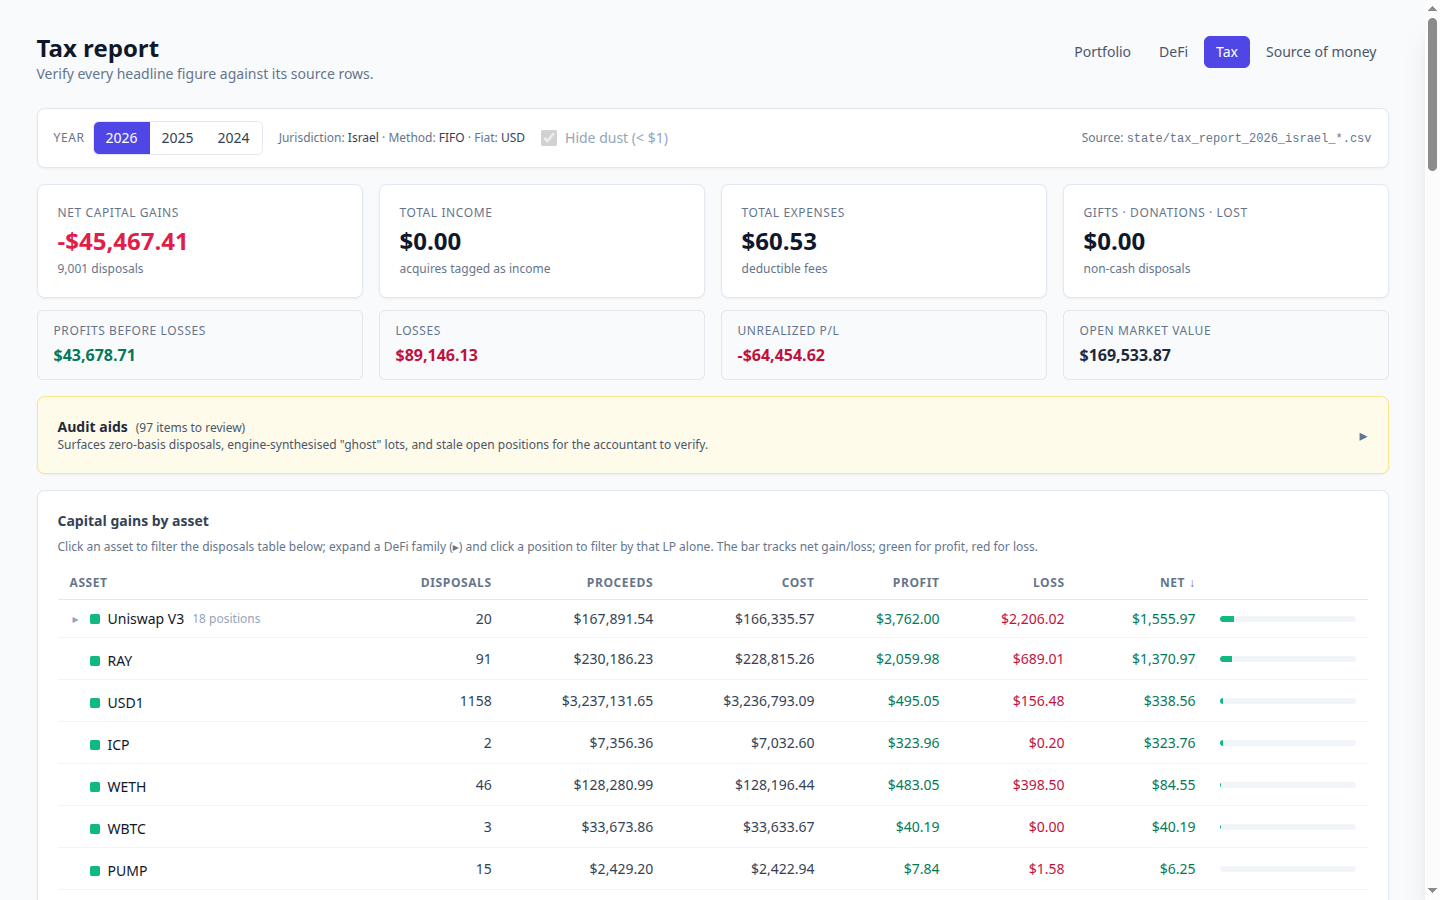Click the WBTC green asset marker
The image size is (1440, 900).
95,829
